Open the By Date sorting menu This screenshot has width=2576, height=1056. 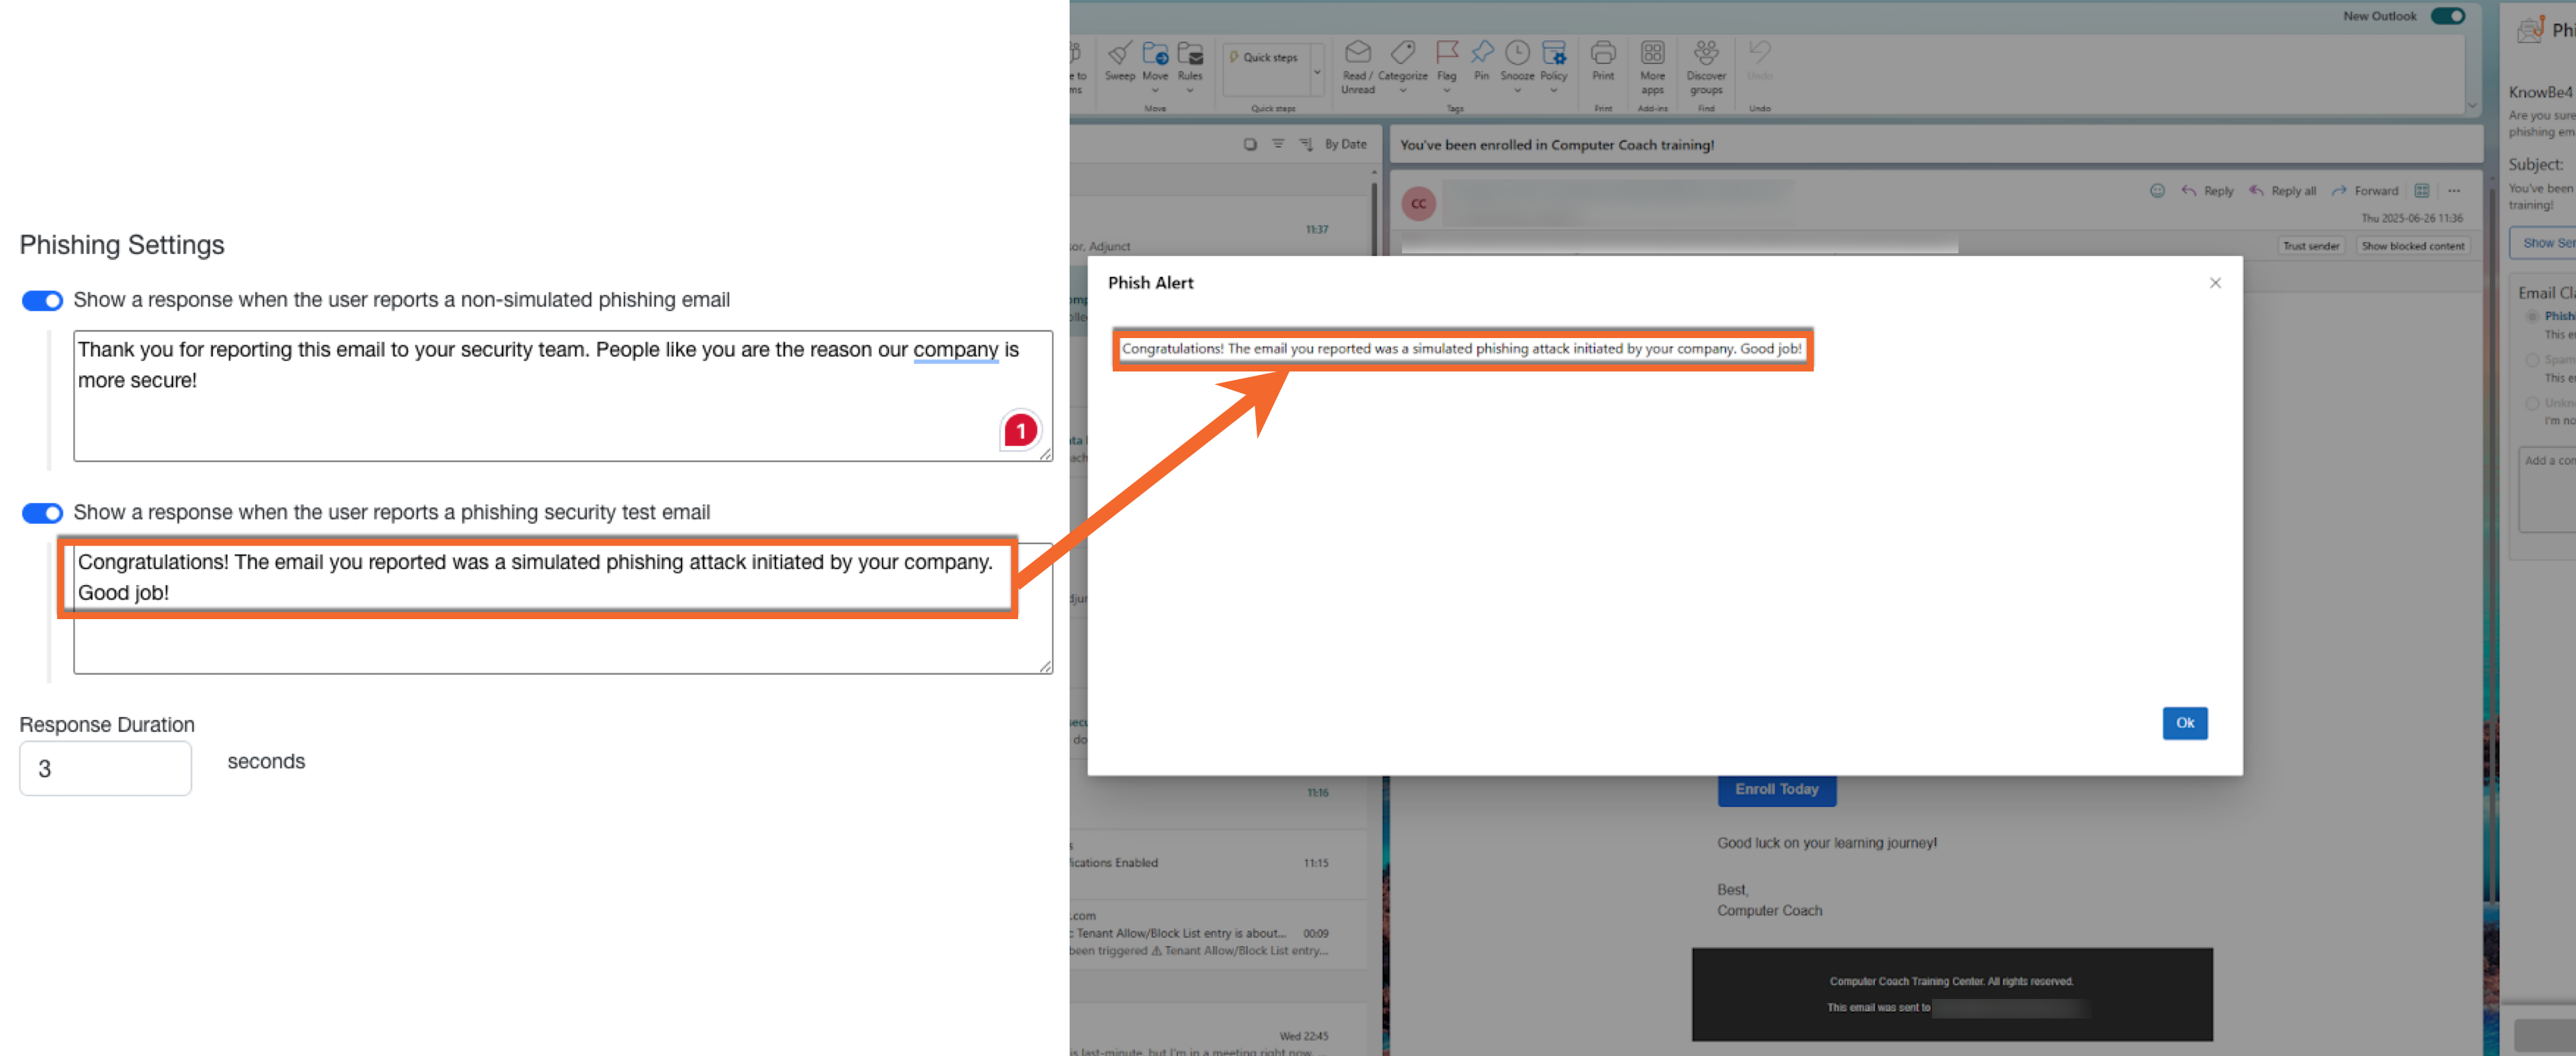click(x=1344, y=143)
